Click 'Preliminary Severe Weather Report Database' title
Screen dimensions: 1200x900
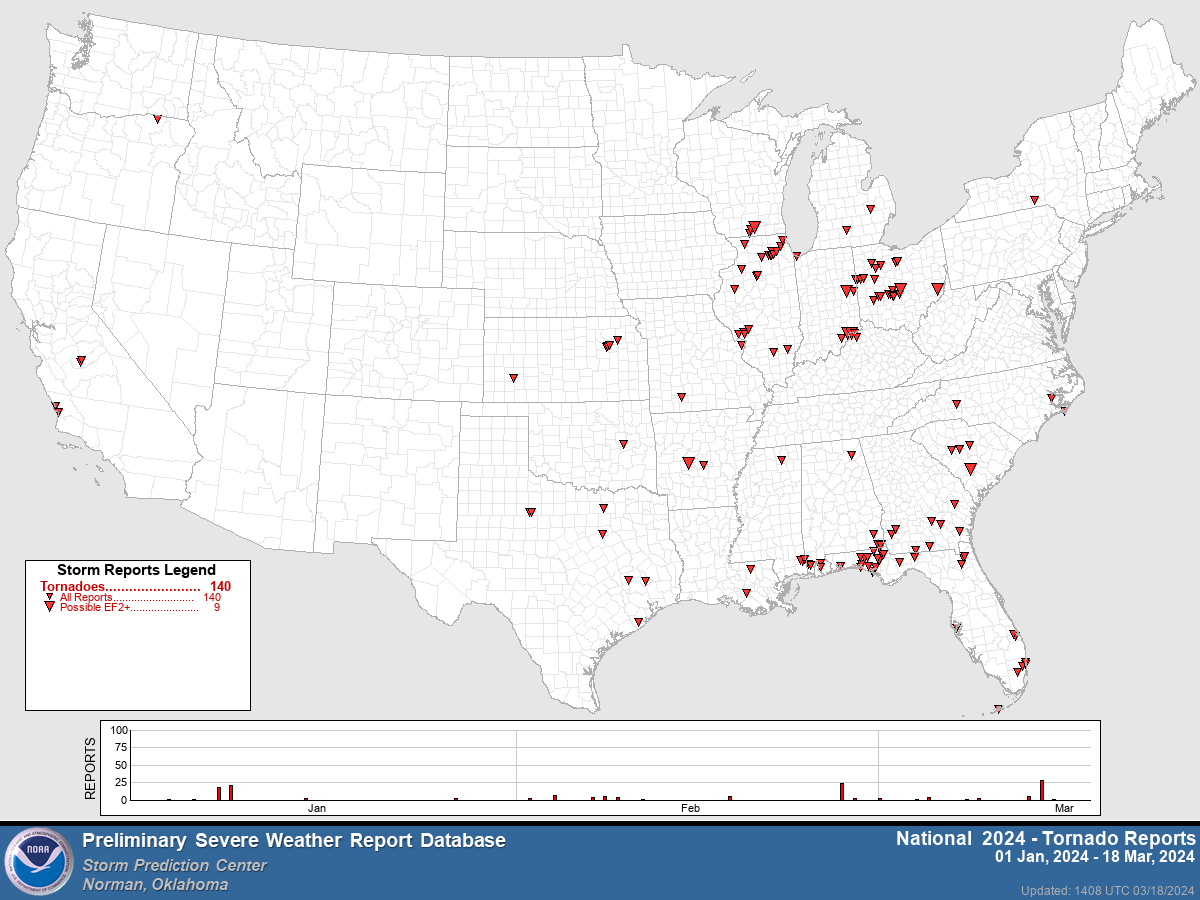click(x=294, y=841)
